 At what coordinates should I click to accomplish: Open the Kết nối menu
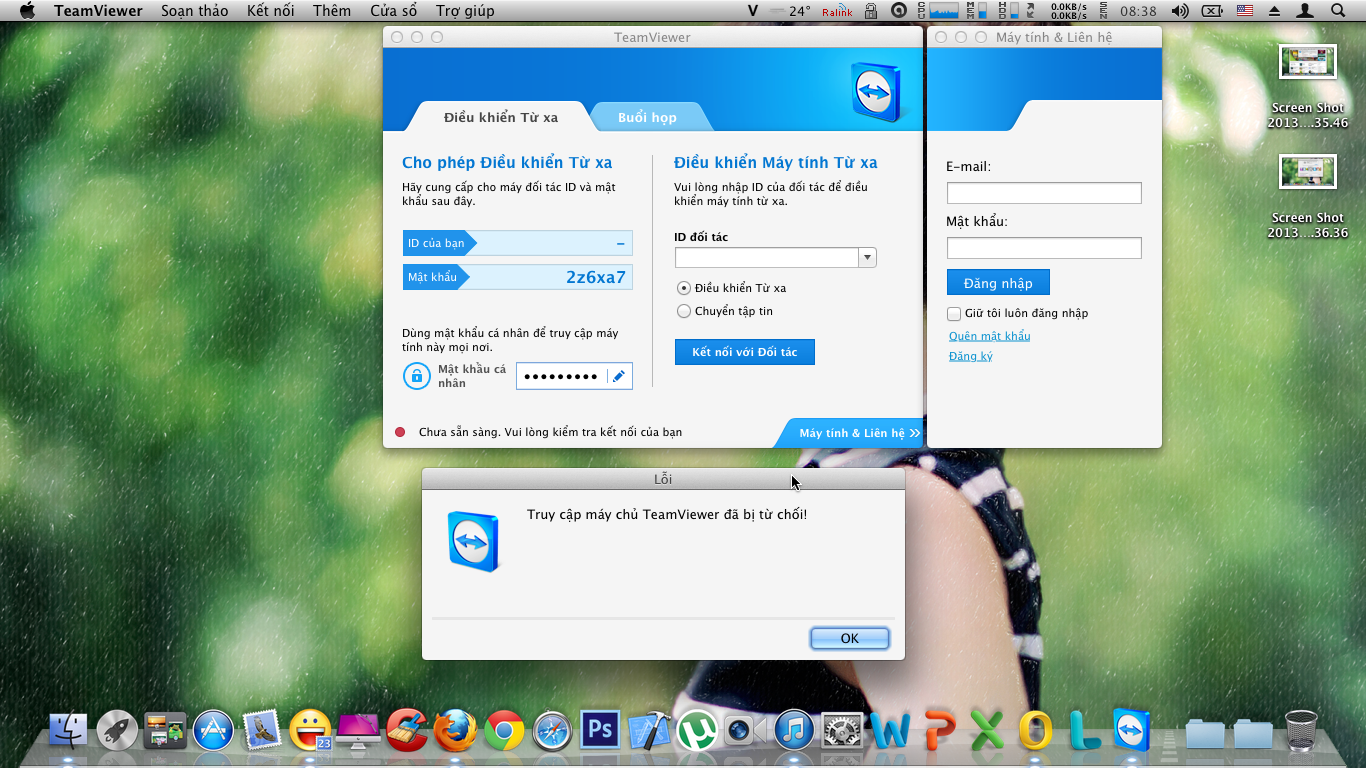270,11
